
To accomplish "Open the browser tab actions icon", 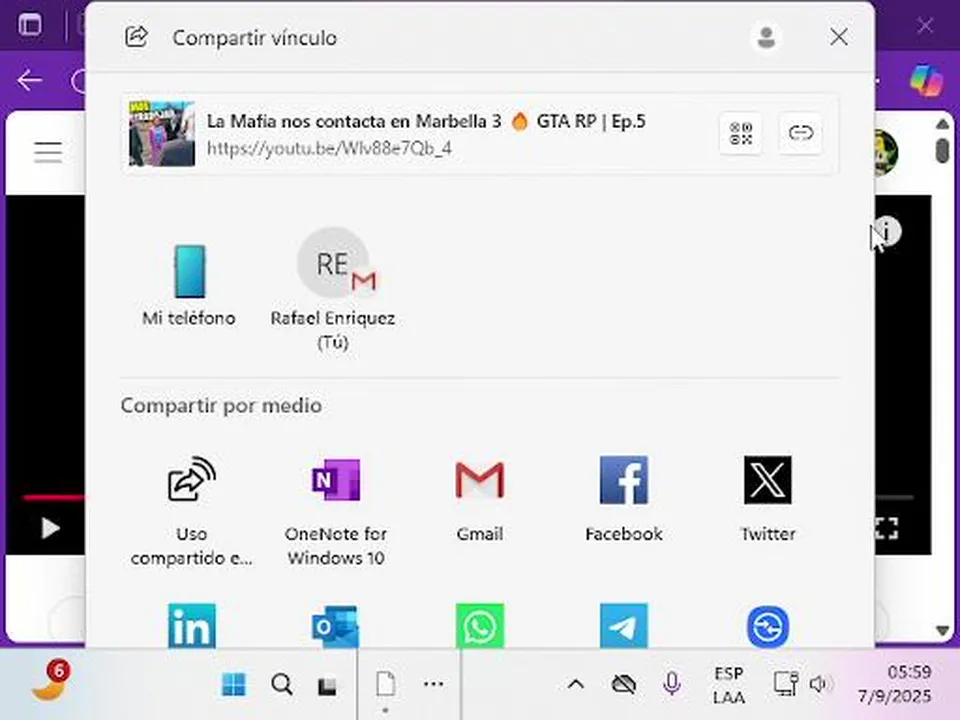I will pyautogui.click(x=29, y=25).
